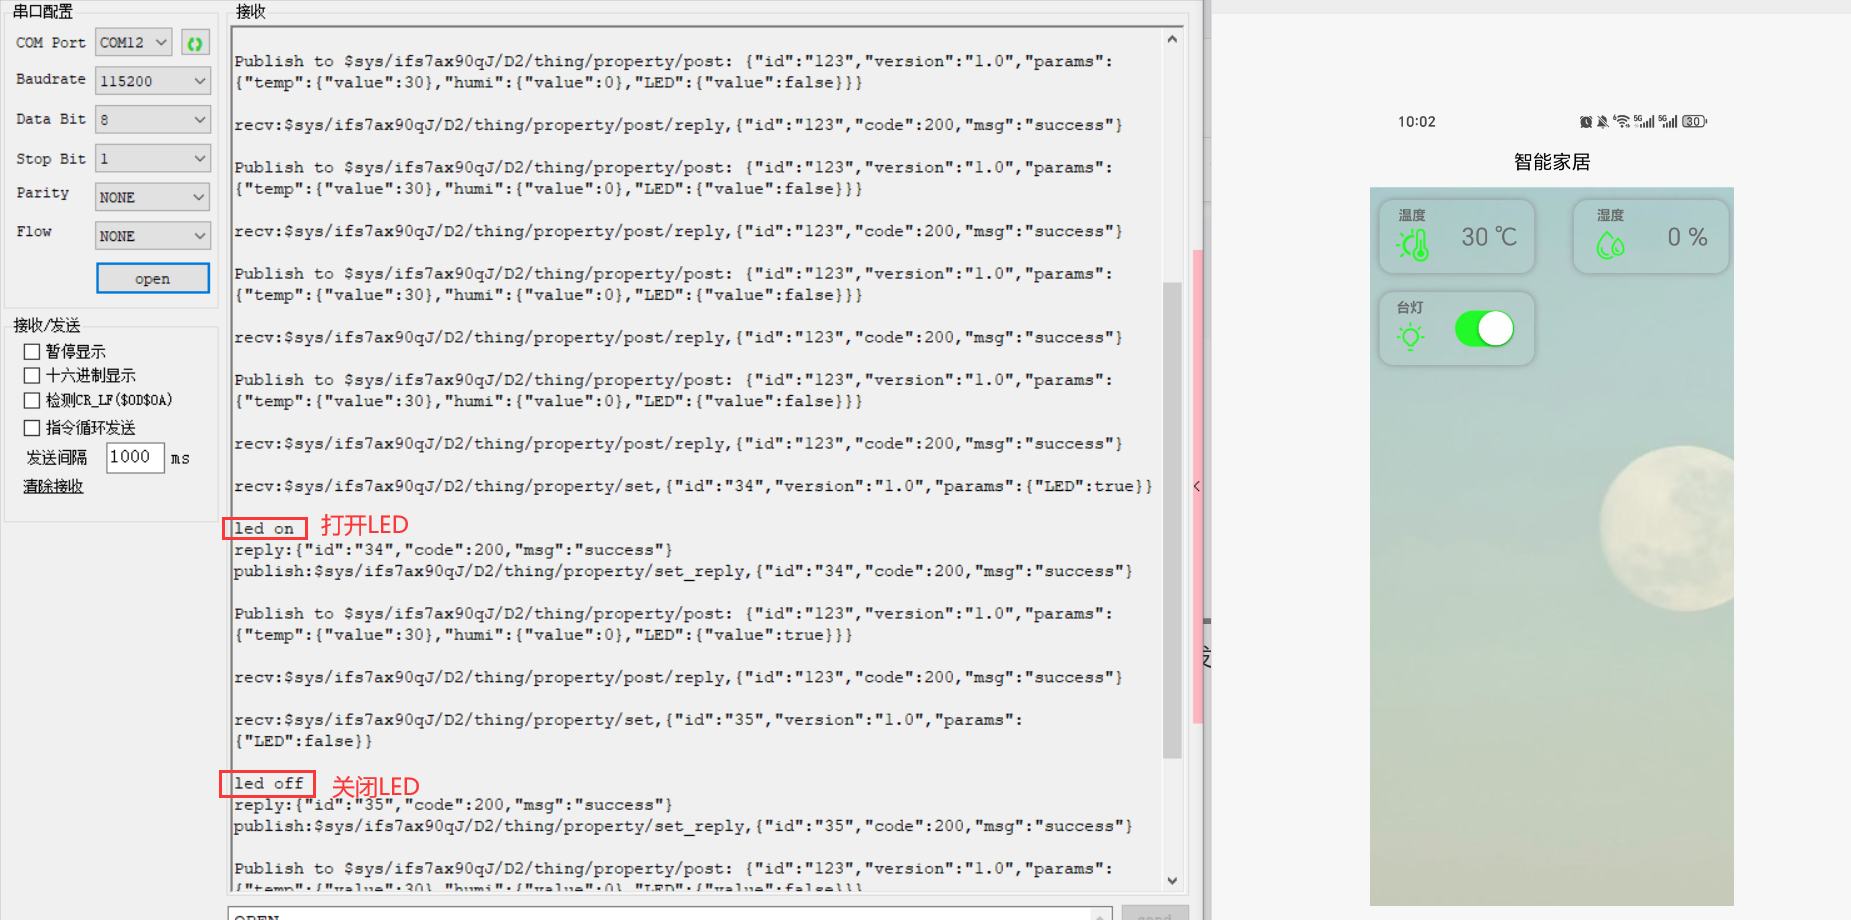This screenshot has width=1851, height=920.
Task: Tap the battery level indicator icon
Action: [x=1693, y=122]
